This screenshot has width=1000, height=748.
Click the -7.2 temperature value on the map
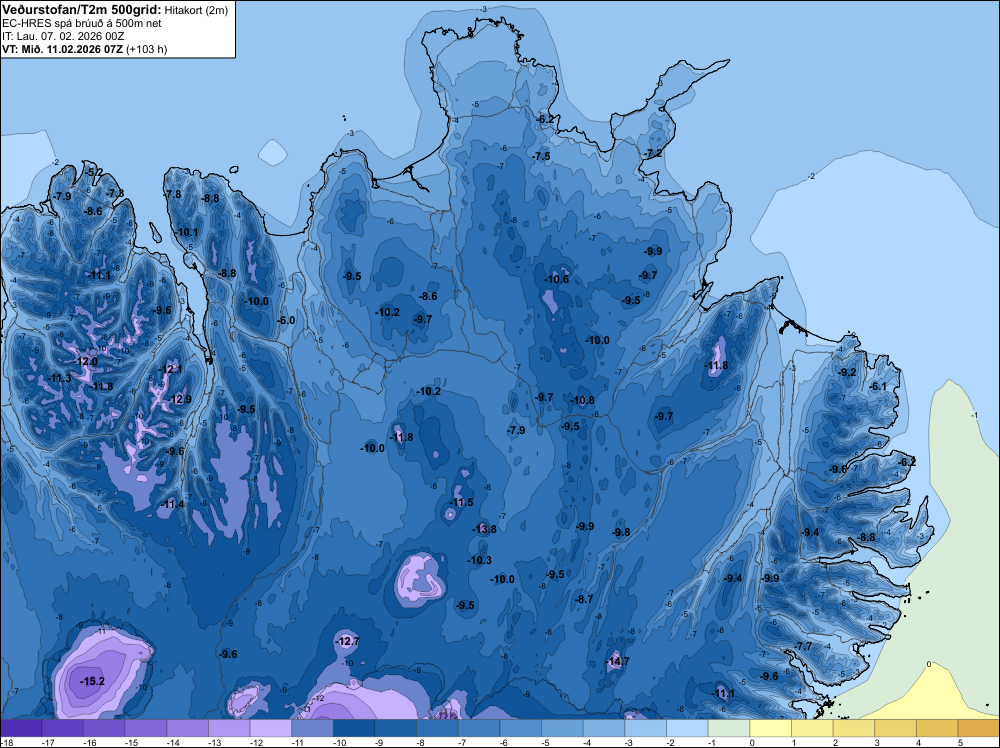coord(653,154)
